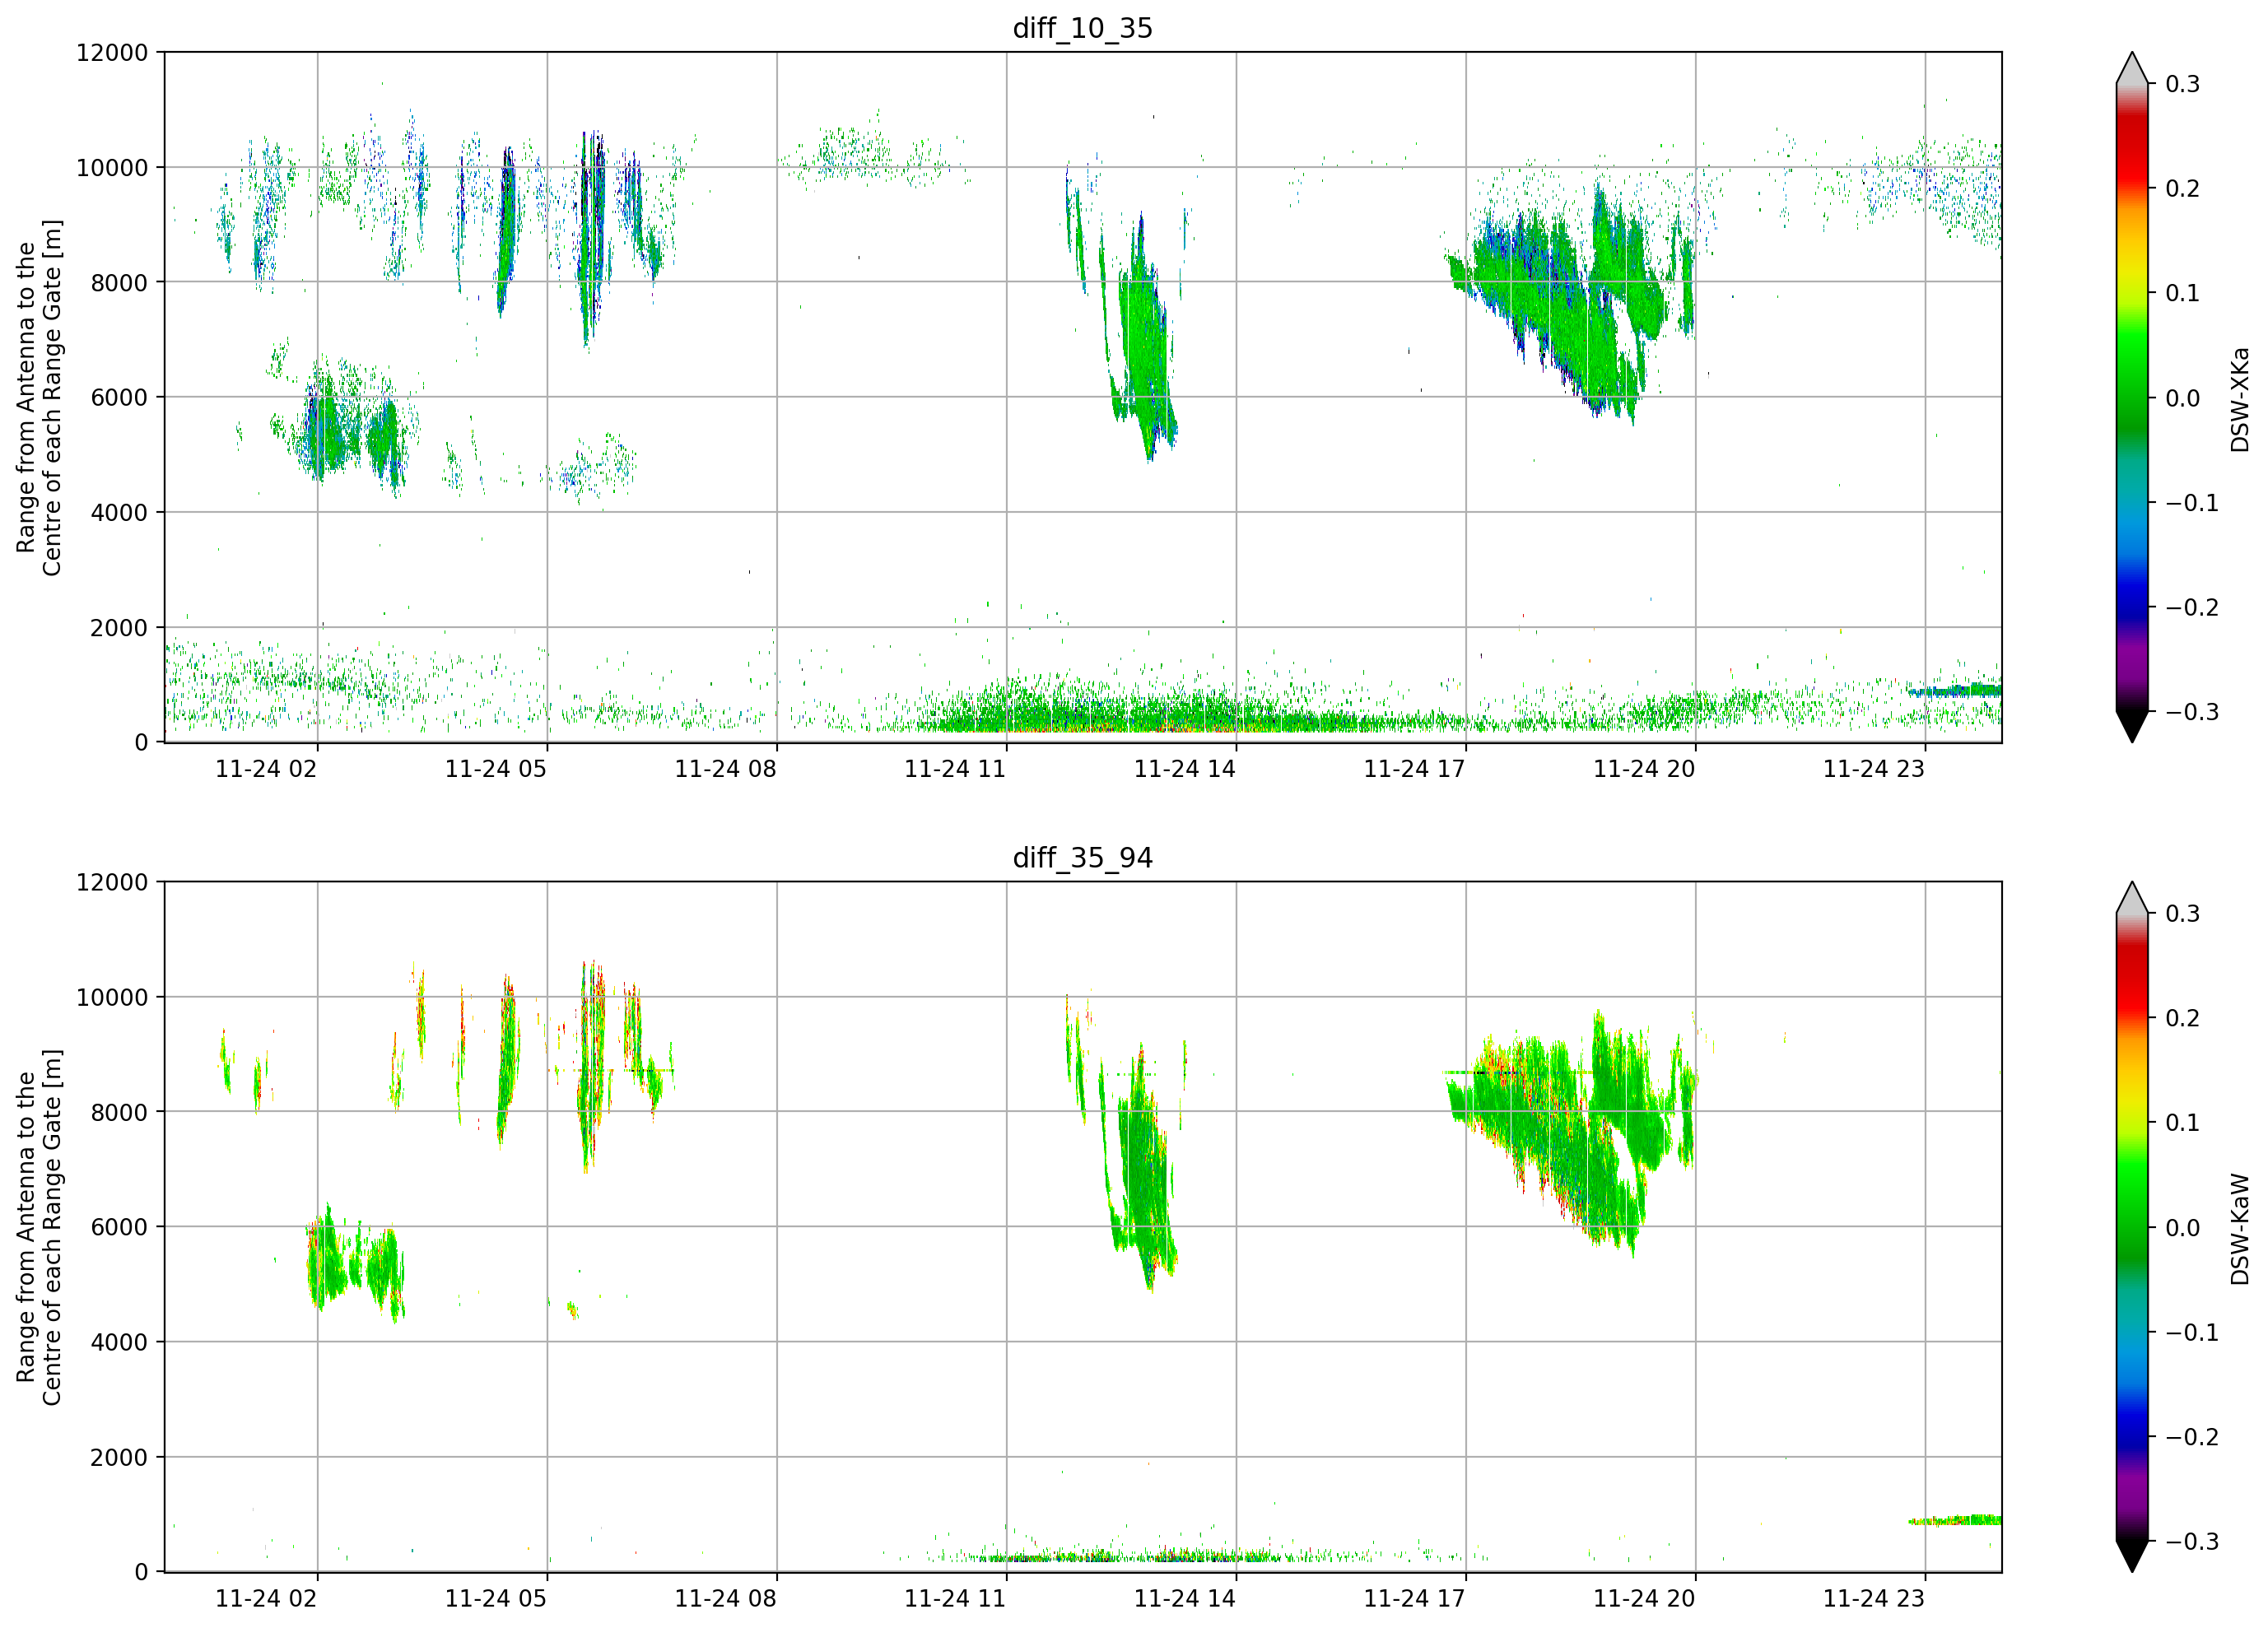The width and height of the screenshot is (2268, 1628).
Task: Click the 0.1 tick on DSW-KaW colorbar
Action: 2183,1123
